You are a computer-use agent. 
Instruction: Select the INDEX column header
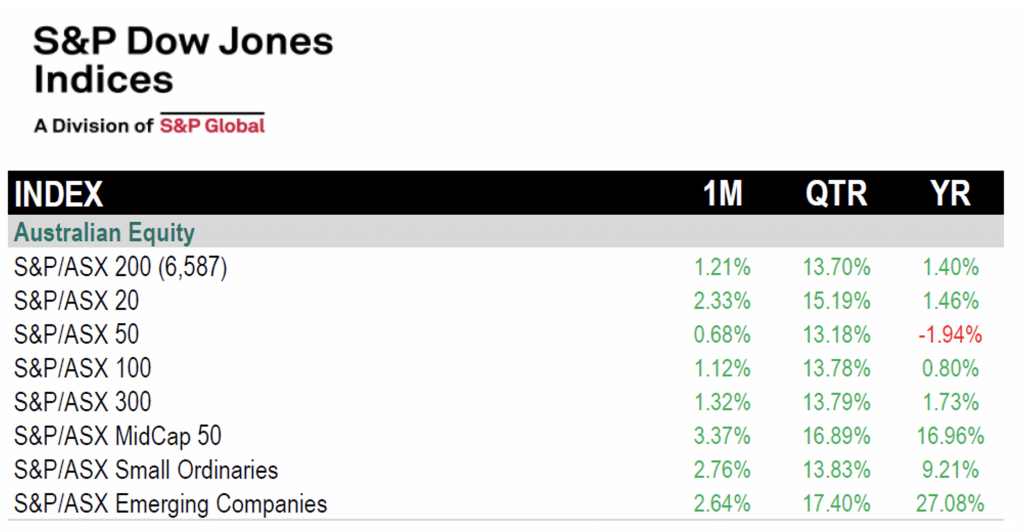point(59,194)
